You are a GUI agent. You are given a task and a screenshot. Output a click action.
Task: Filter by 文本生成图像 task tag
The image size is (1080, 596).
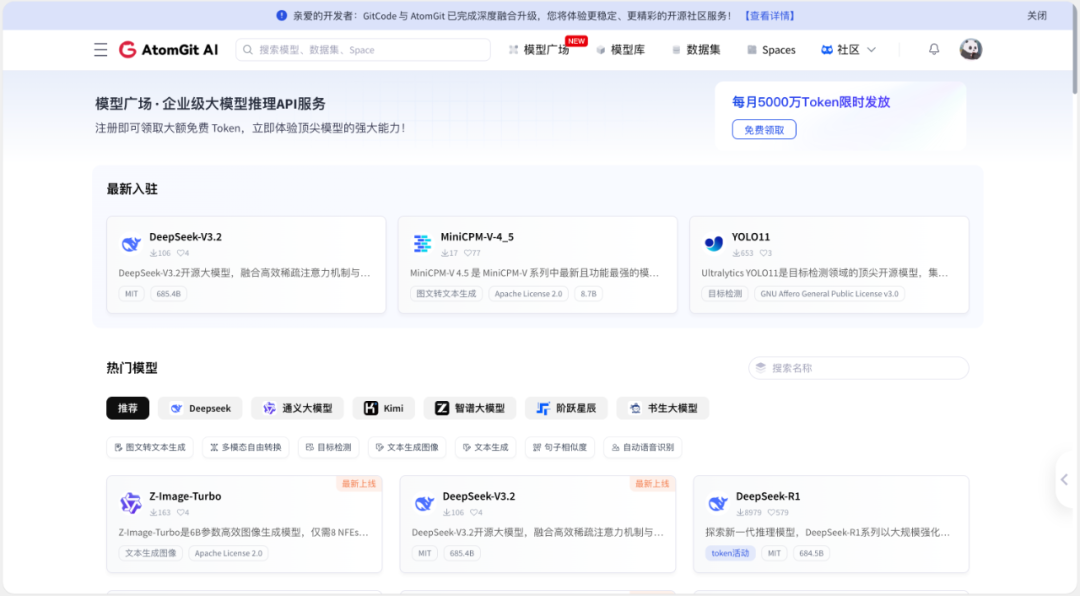pos(407,447)
